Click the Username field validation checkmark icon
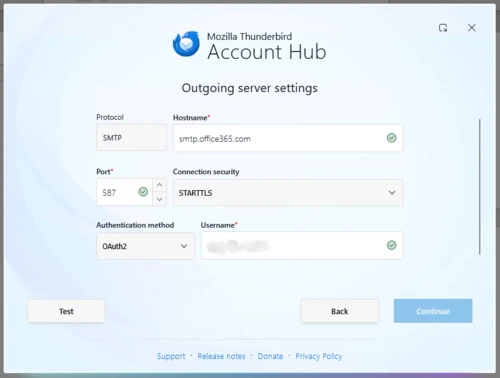Viewport: 500px width, 378px height. 392,245
